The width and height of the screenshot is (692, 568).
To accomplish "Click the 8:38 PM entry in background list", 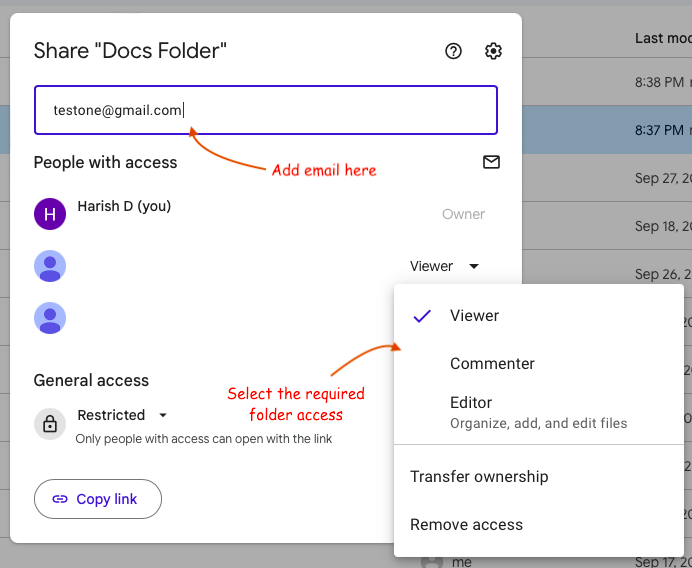I will [x=659, y=82].
